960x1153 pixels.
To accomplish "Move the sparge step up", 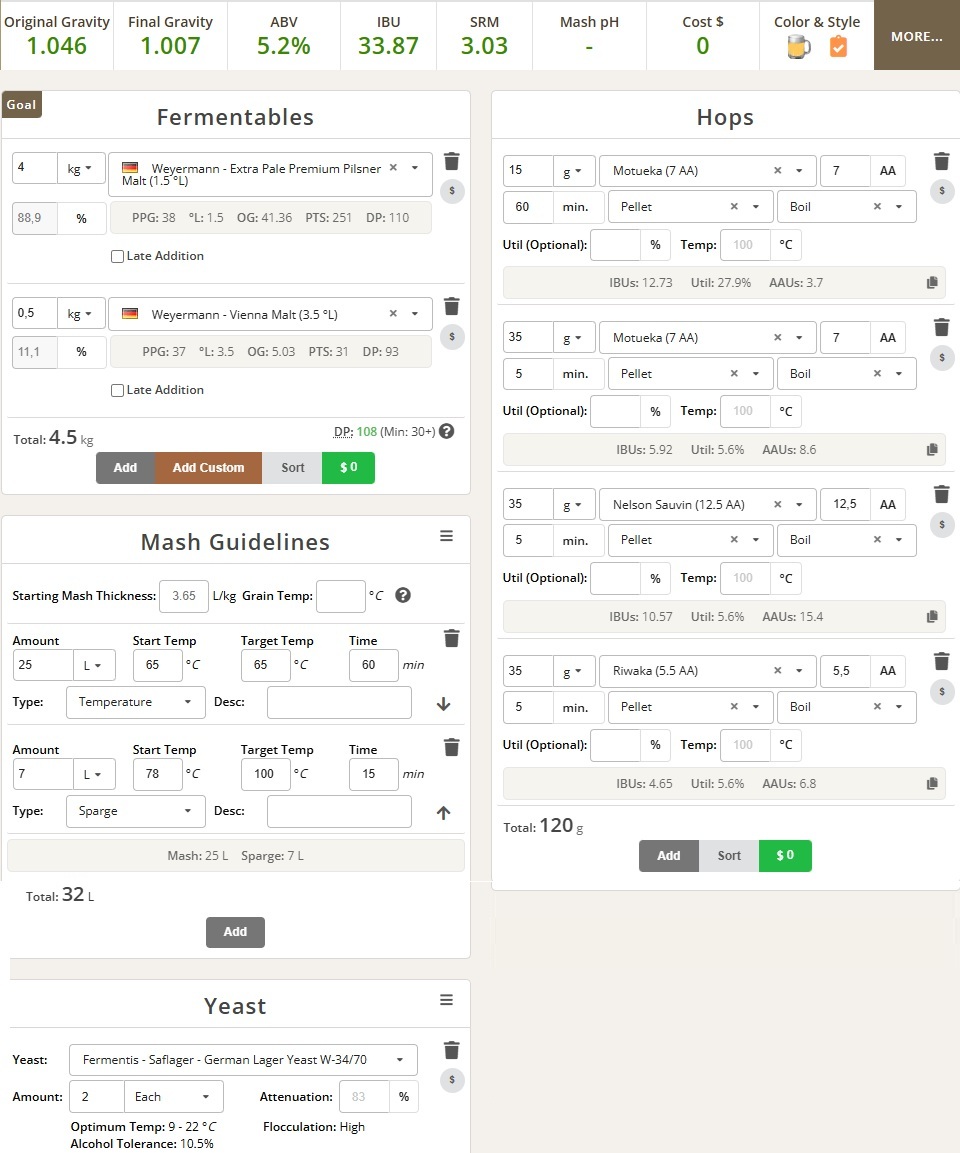I will tap(443, 813).
